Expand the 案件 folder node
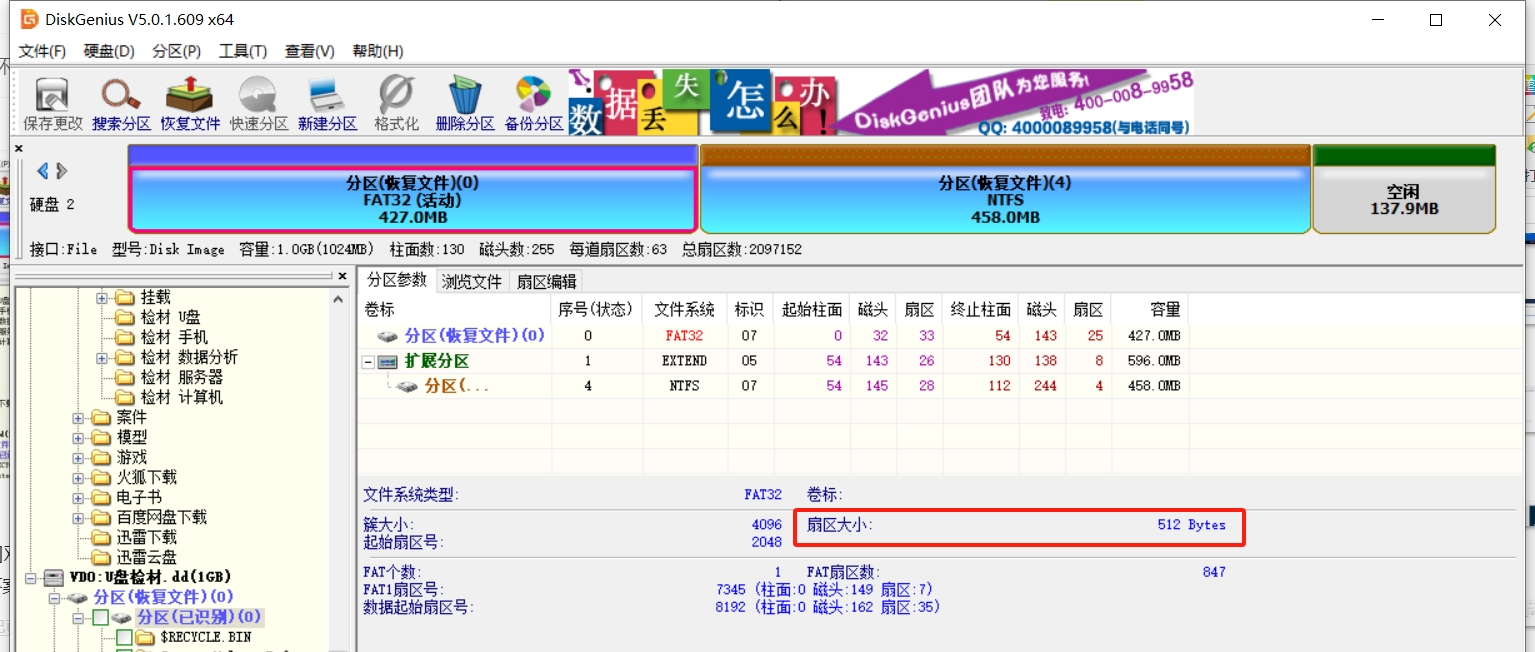The width and height of the screenshot is (1535, 652). pos(78,417)
